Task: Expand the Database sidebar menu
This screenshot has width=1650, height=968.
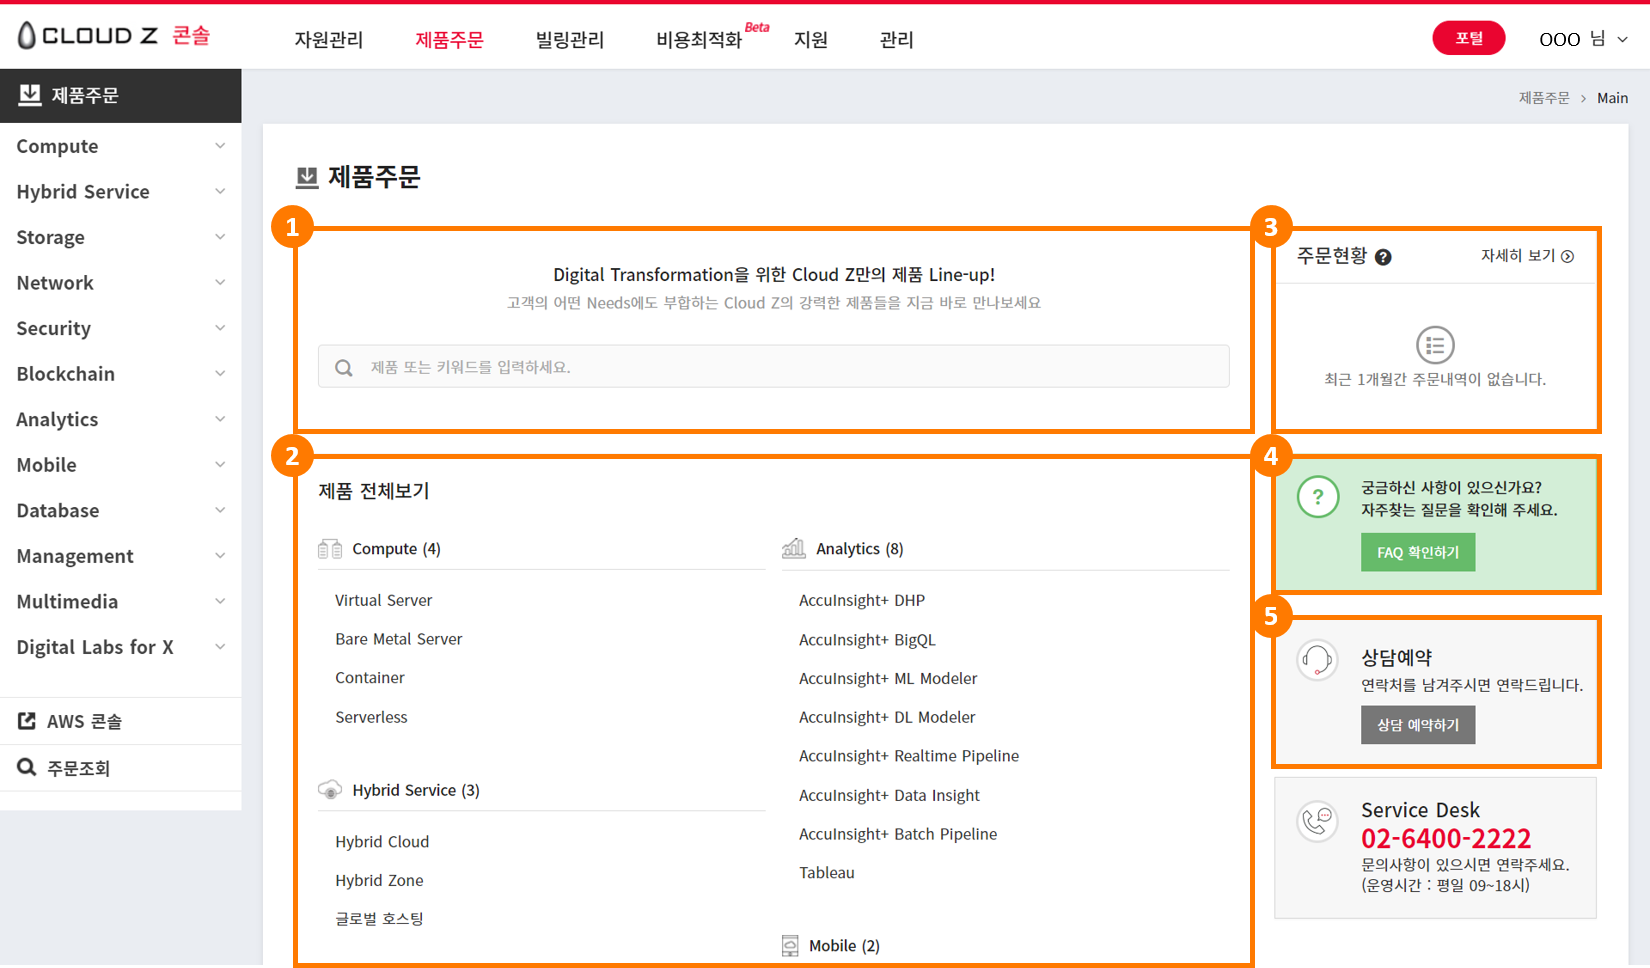Action: pyautogui.click(x=120, y=510)
